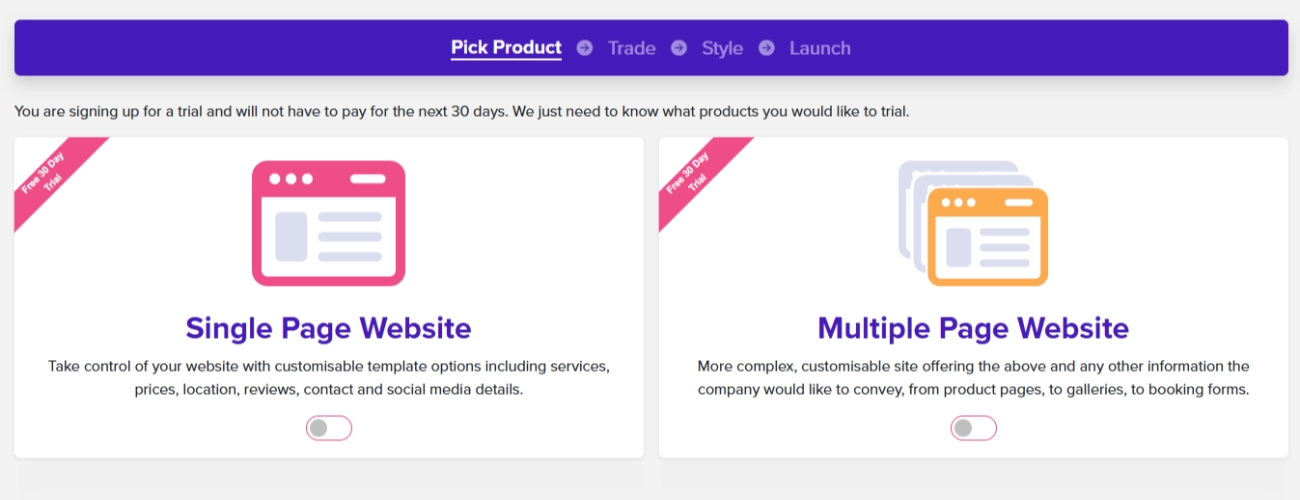Click the pink single page website icon
1300x500 pixels.
pyautogui.click(x=328, y=223)
